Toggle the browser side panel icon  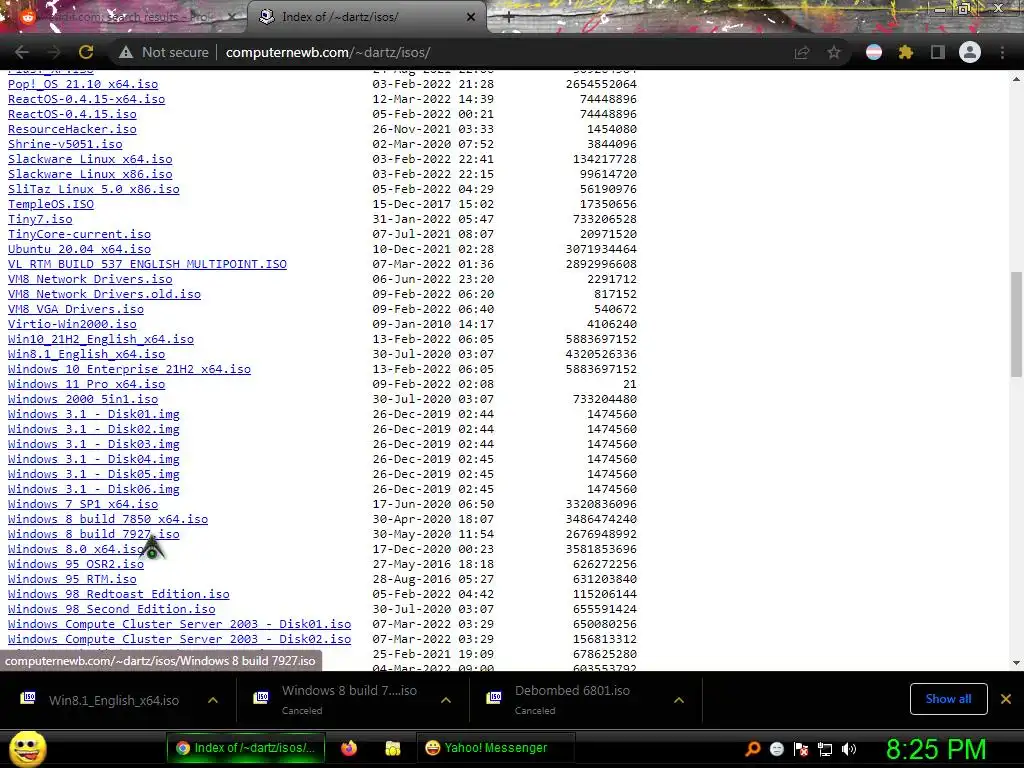pos(938,52)
